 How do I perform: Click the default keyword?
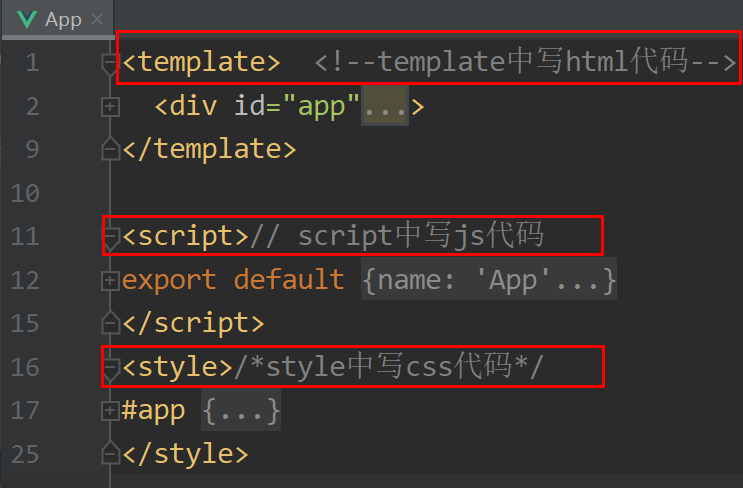click(289, 279)
